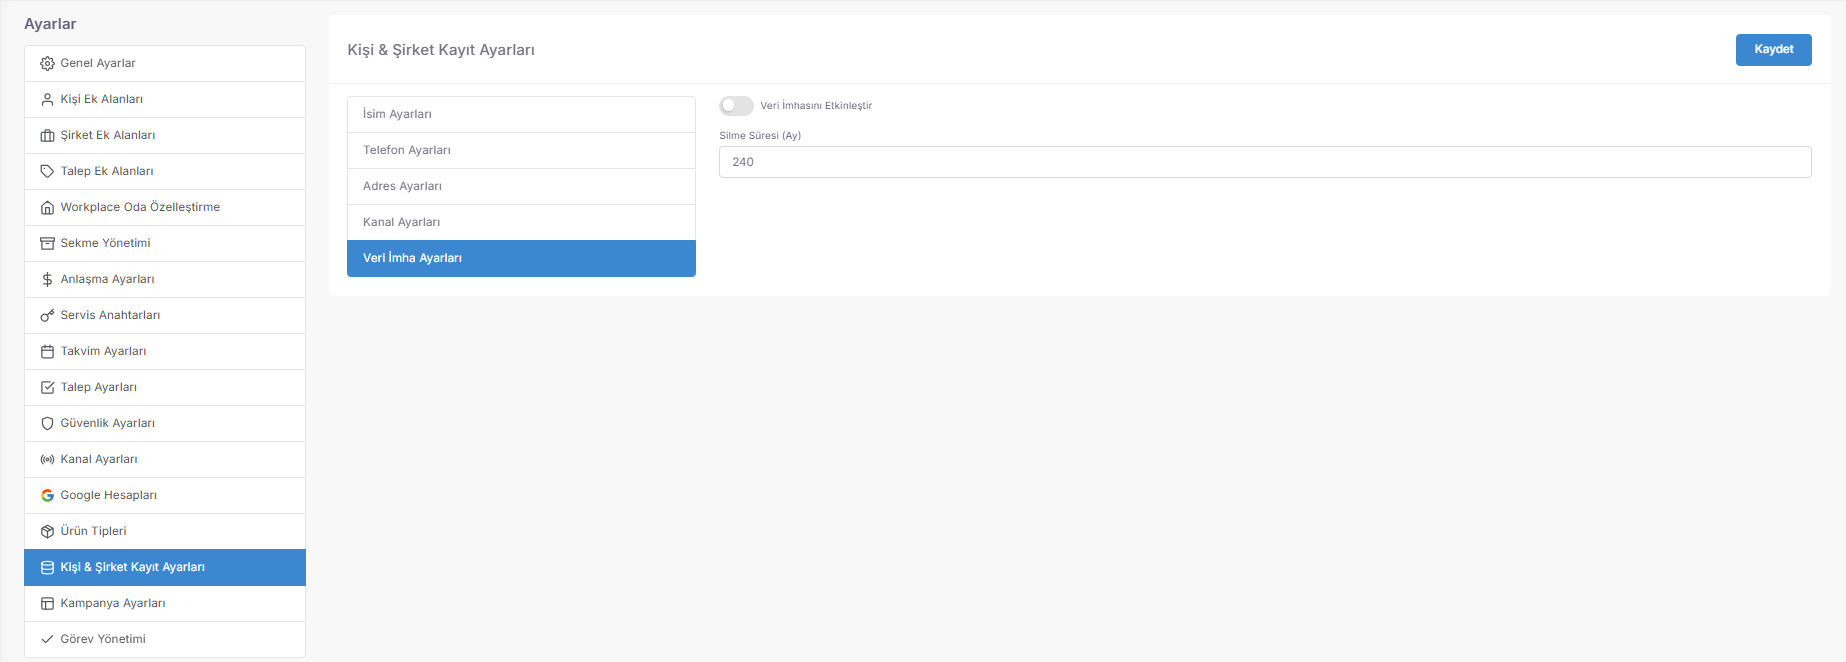Enable the Veri İmhasını Etkinleştir switch
Screen dimensions: 1846x662
tap(736, 105)
